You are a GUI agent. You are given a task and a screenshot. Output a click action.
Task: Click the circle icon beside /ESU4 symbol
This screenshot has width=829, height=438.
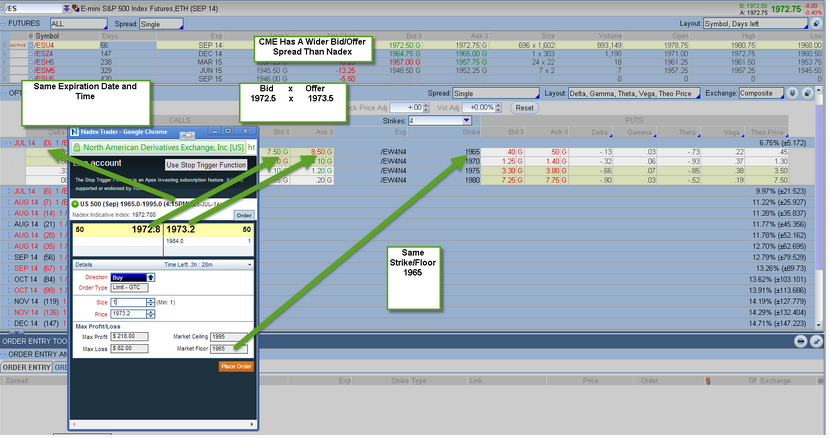click(31, 45)
